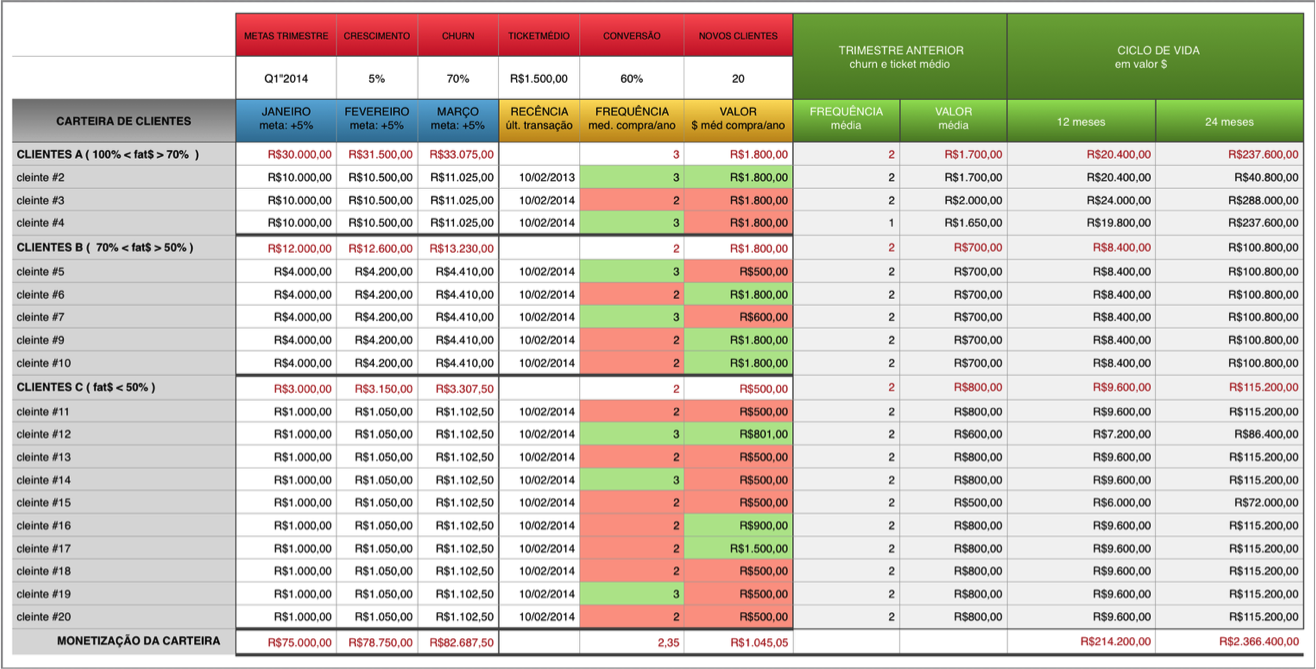1316x669 pixels.
Task: Click the NOVOS CLIENTES header cell
Action: [739, 35]
